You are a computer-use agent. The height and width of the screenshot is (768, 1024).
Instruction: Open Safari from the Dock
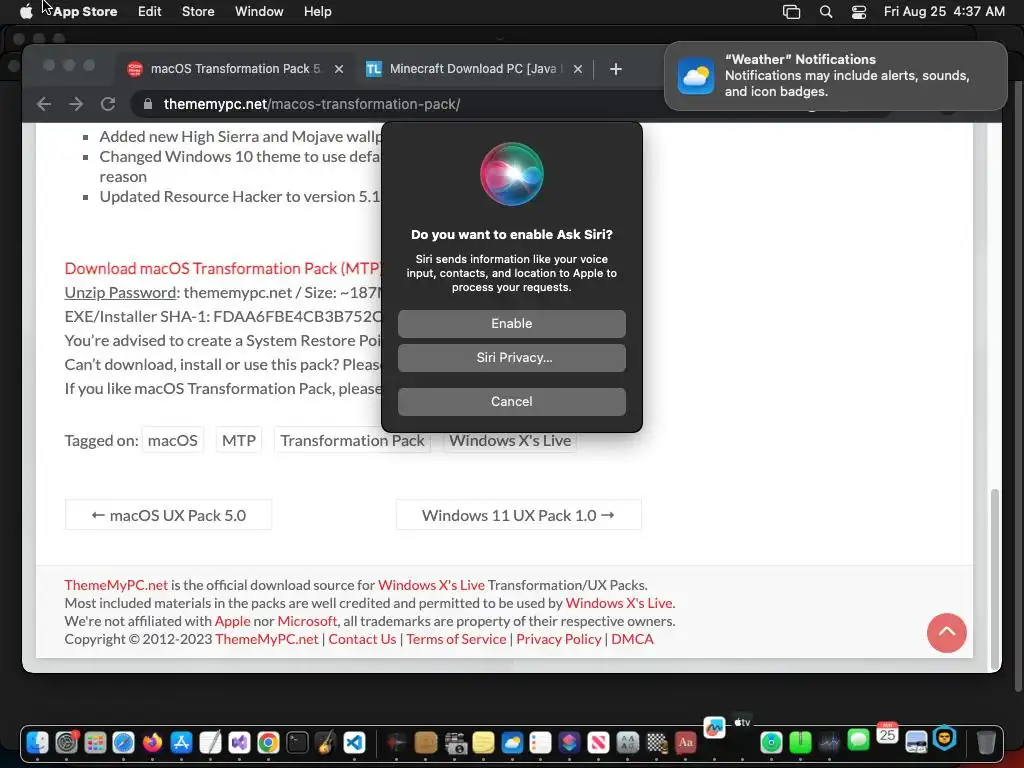(x=123, y=743)
